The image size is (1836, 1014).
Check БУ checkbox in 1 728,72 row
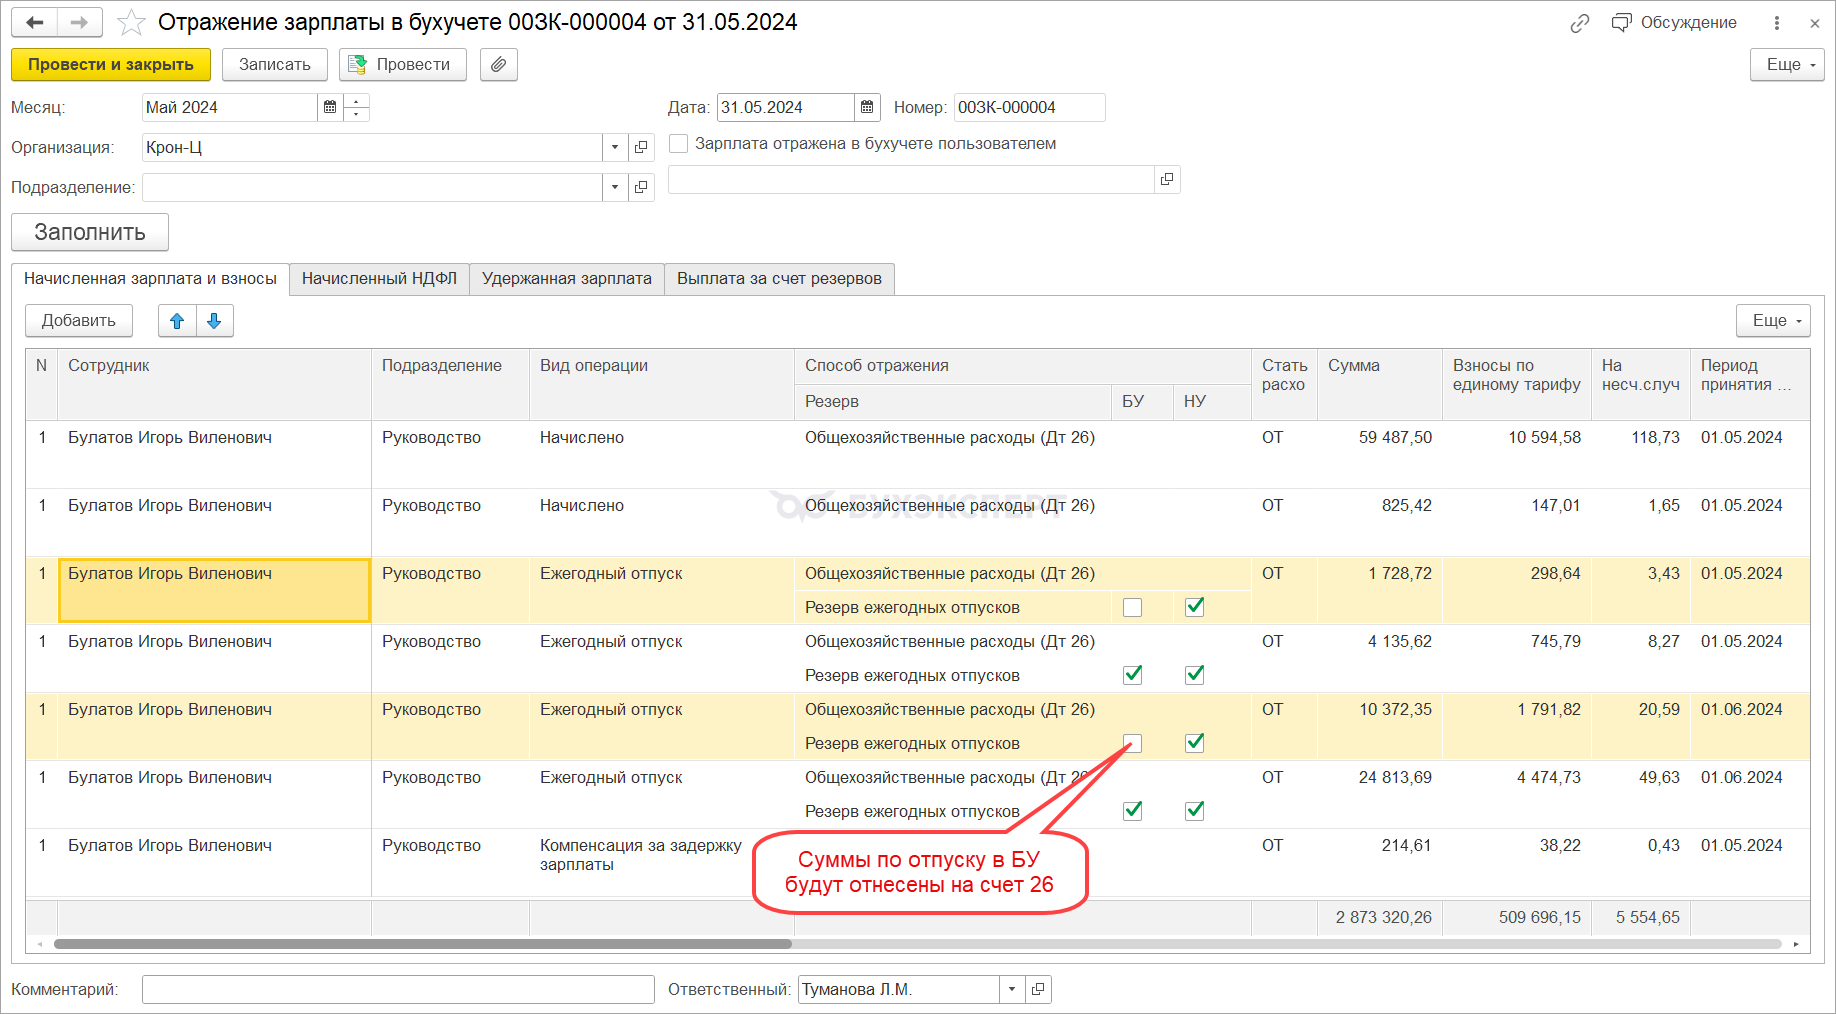point(1132,607)
